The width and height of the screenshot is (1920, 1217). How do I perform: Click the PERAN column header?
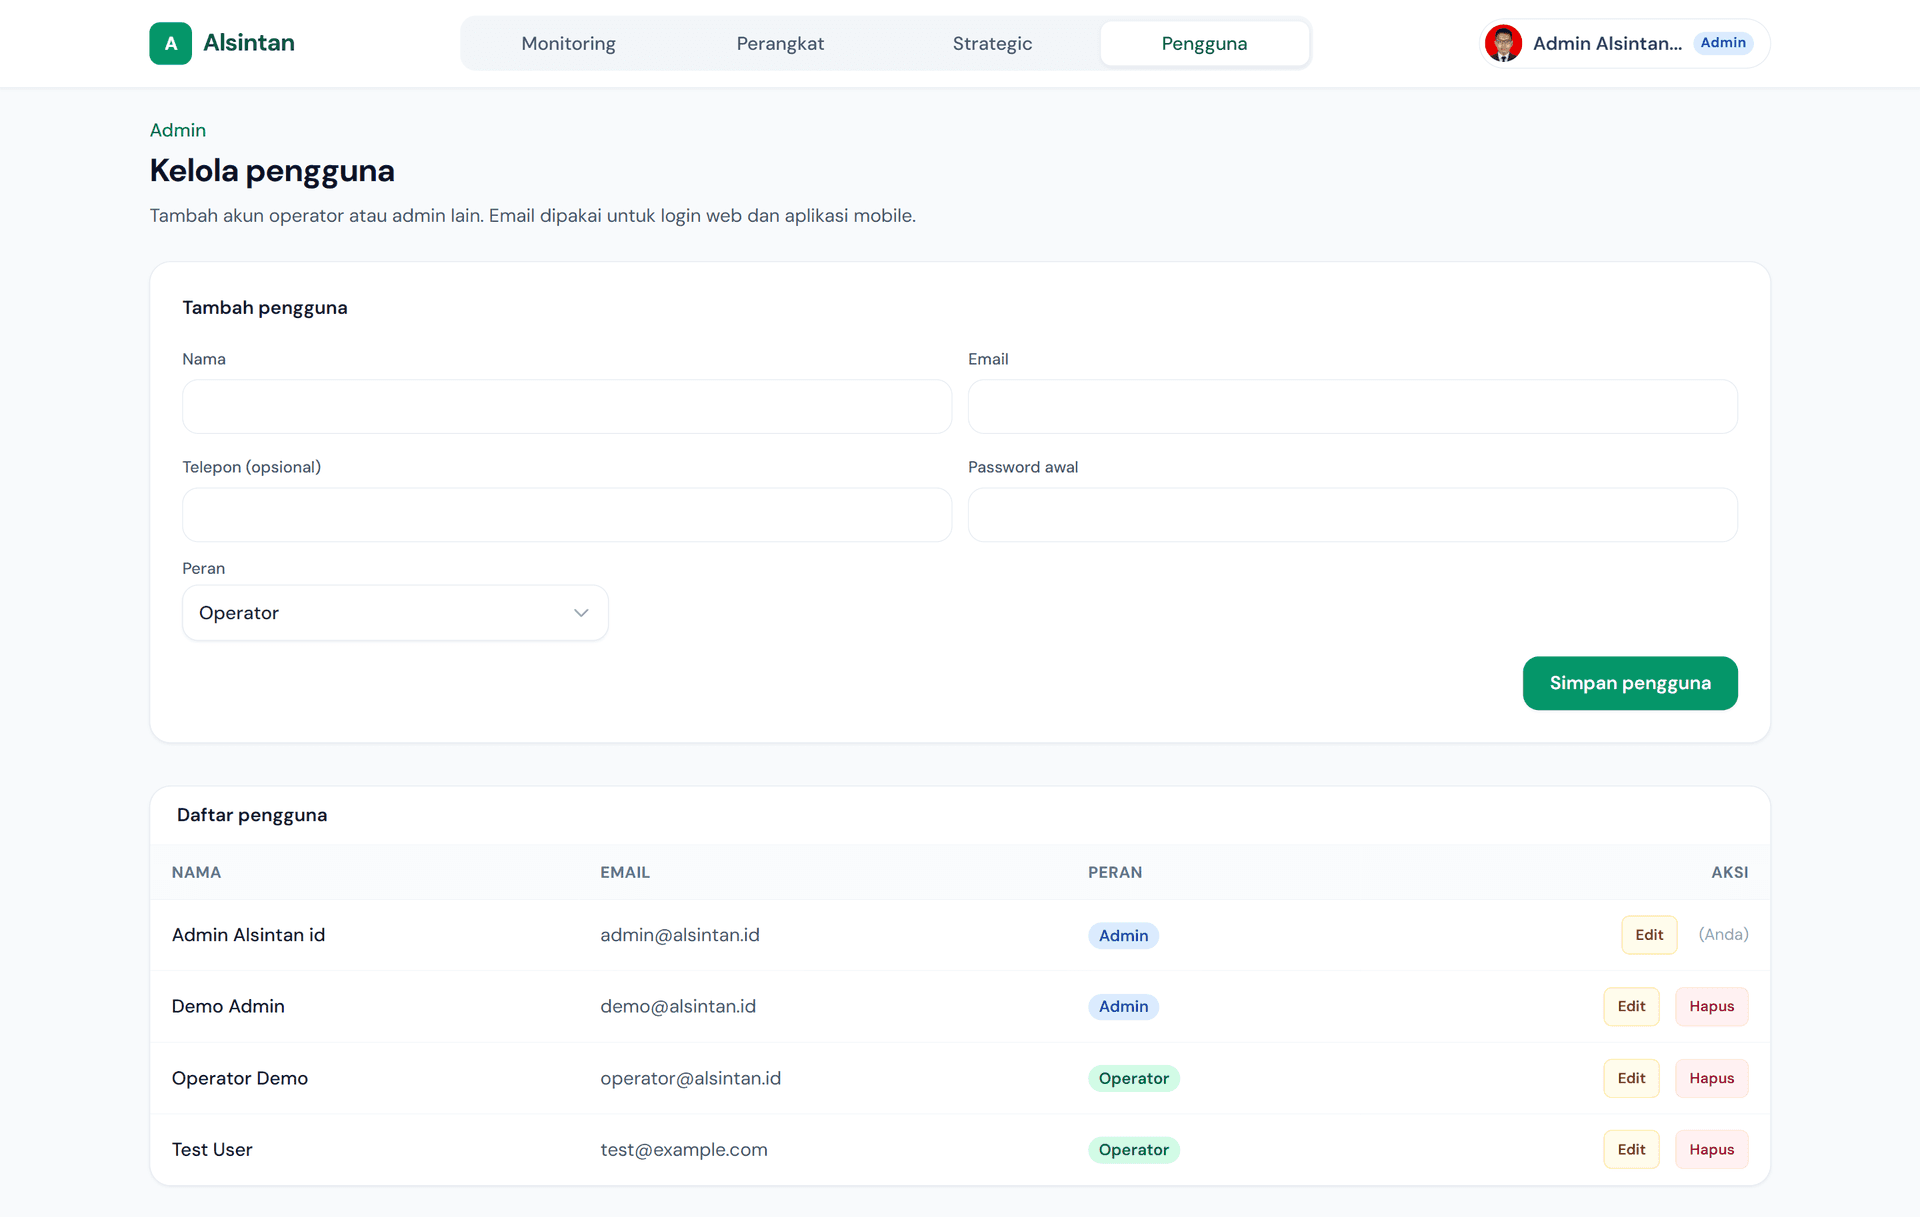(1115, 872)
